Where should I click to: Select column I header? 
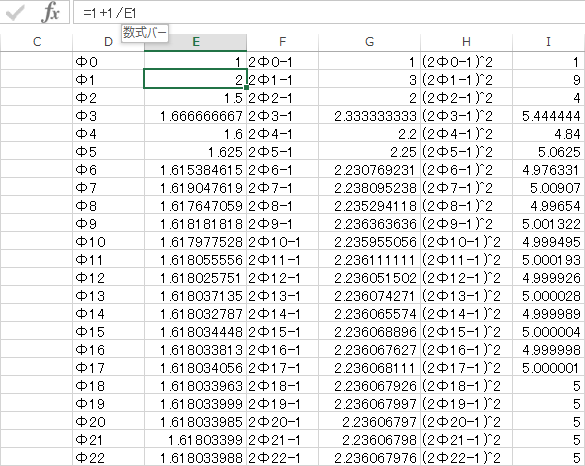[548, 42]
